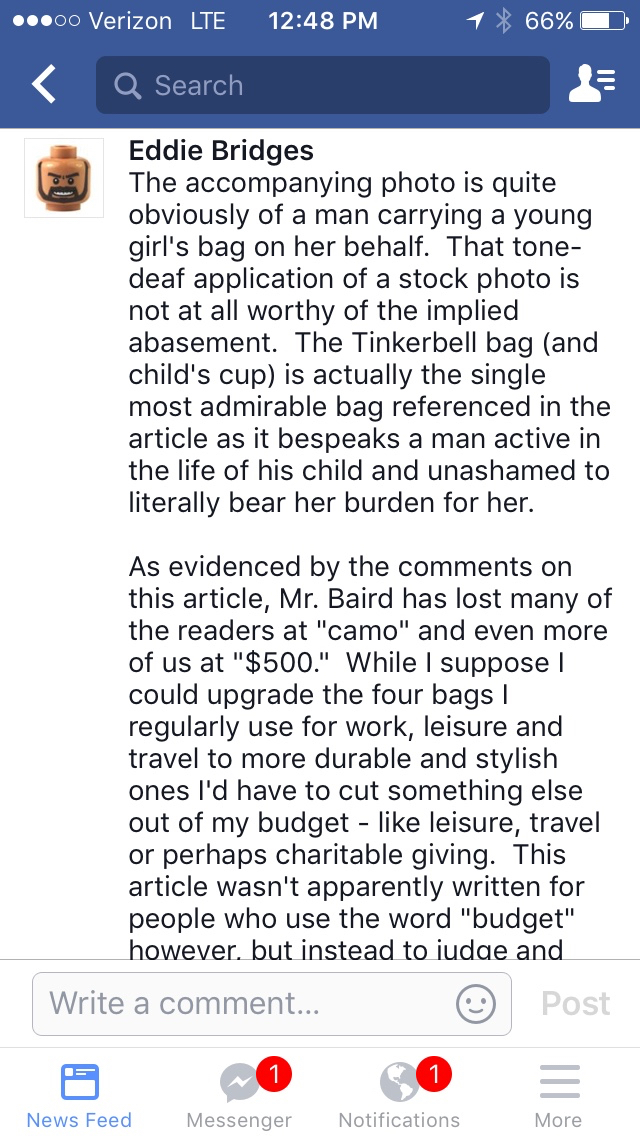Switch to the News Feed tab

(x=79, y=1095)
